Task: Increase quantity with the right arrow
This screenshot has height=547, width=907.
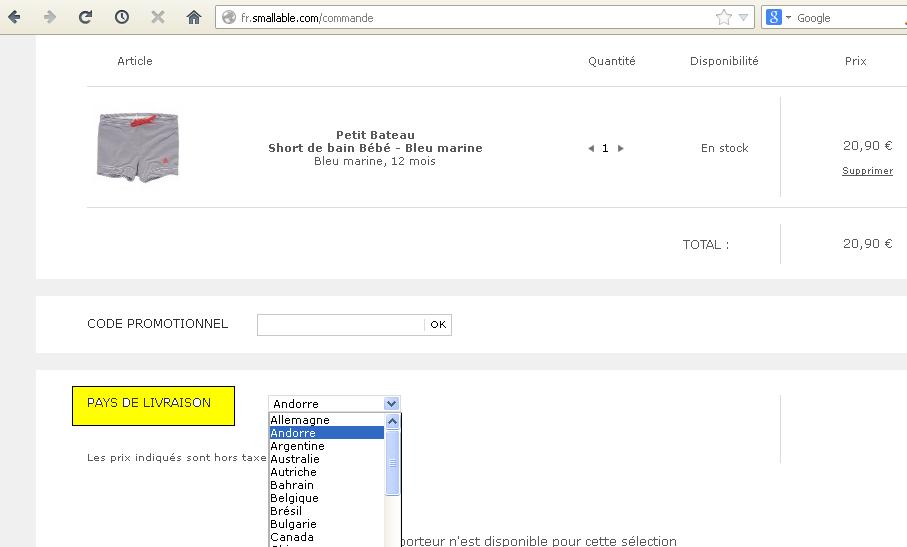Action: pos(621,149)
